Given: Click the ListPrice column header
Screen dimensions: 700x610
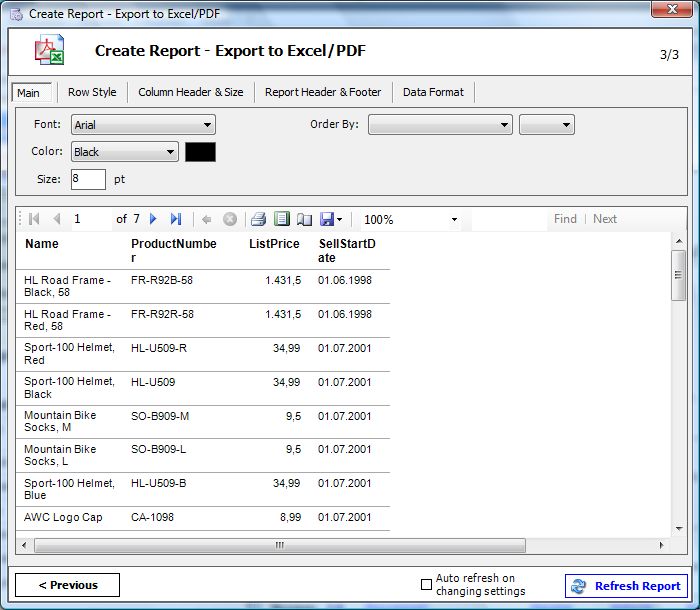Looking at the screenshot, I should point(274,244).
